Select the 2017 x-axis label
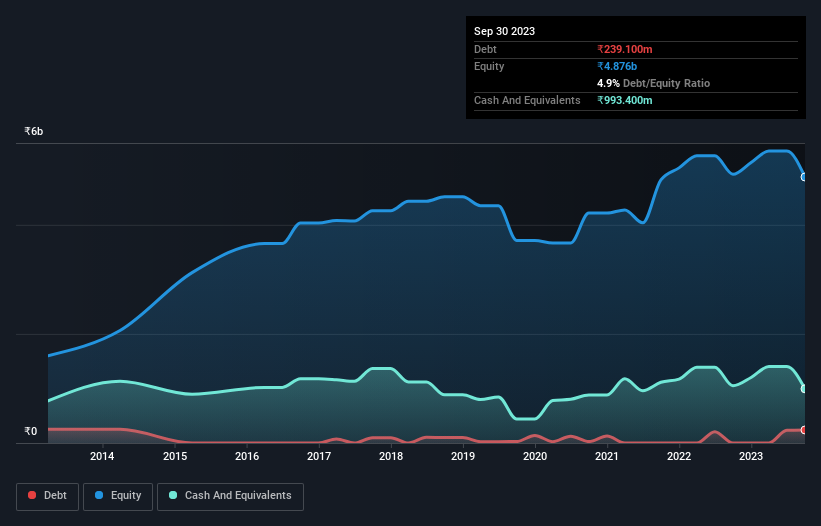The image size is (821, 526). [x=319, y=456]
